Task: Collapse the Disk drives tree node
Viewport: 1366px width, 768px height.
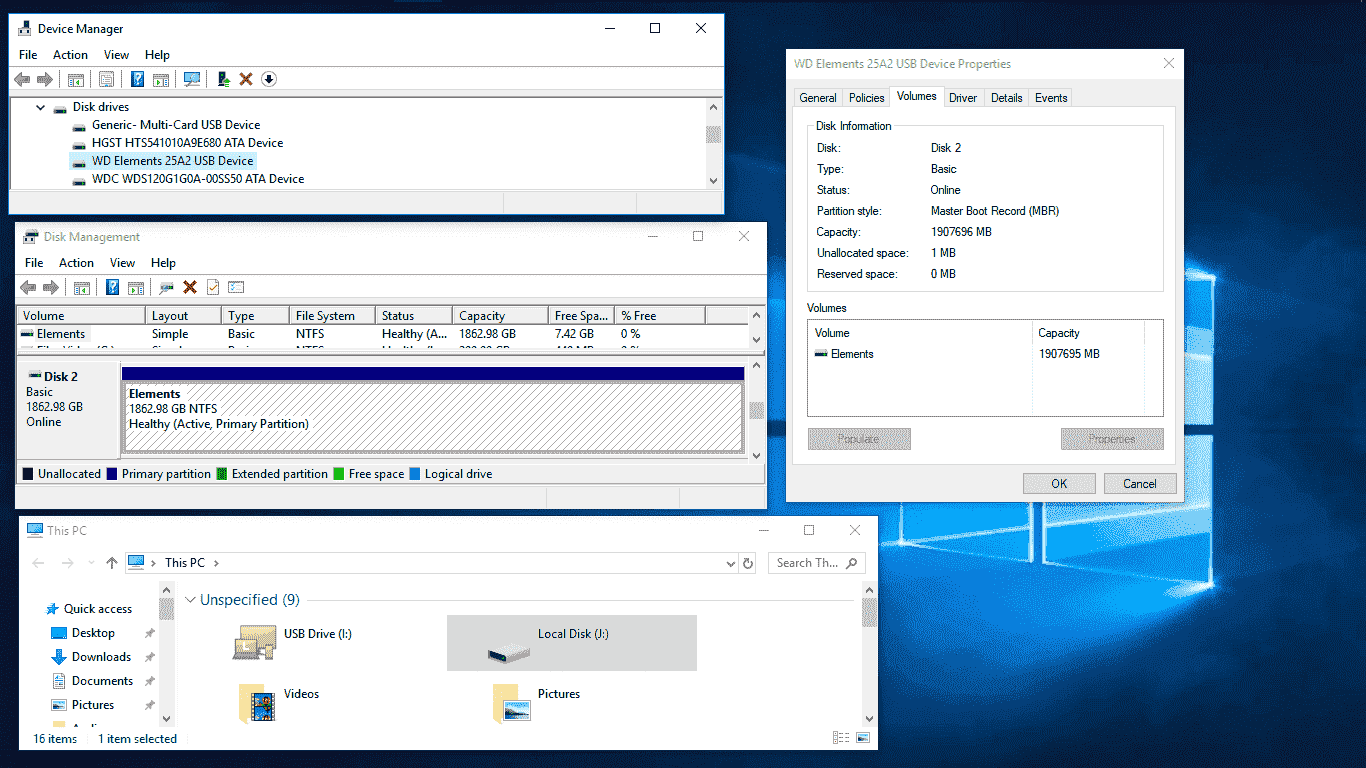Action: [40, 107]
